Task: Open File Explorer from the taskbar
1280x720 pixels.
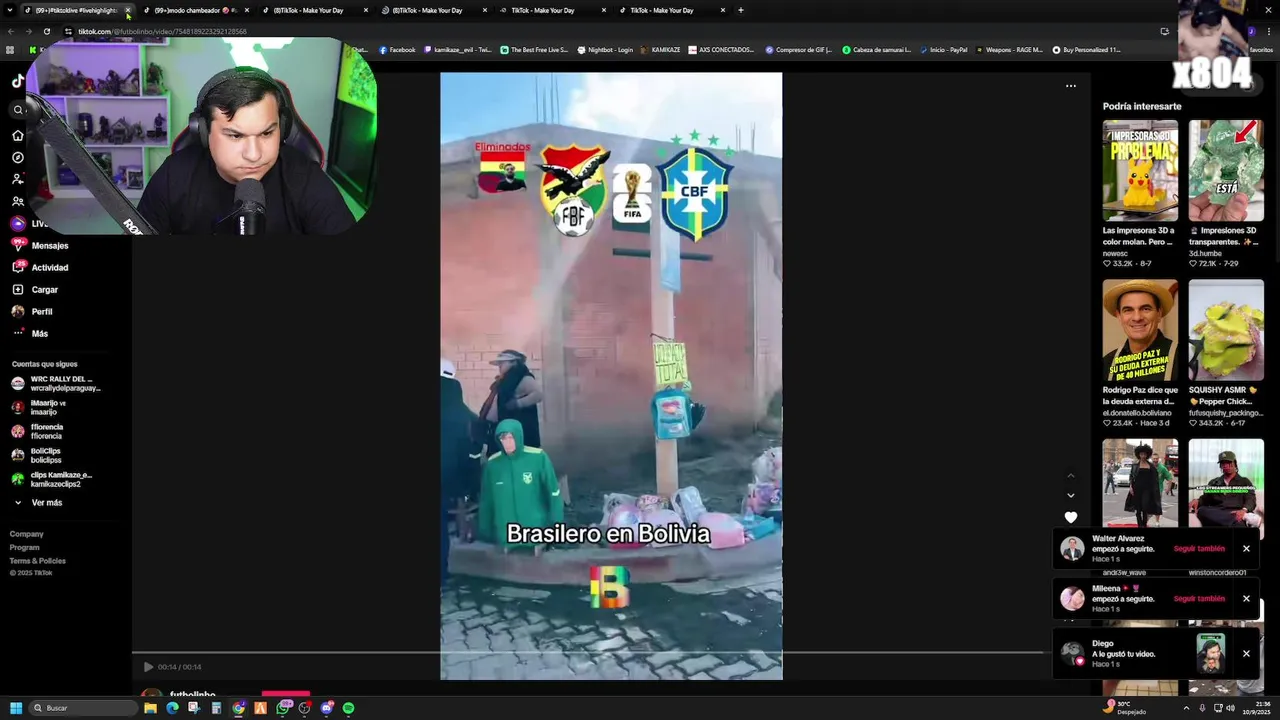Action: [x=150, y=708]
